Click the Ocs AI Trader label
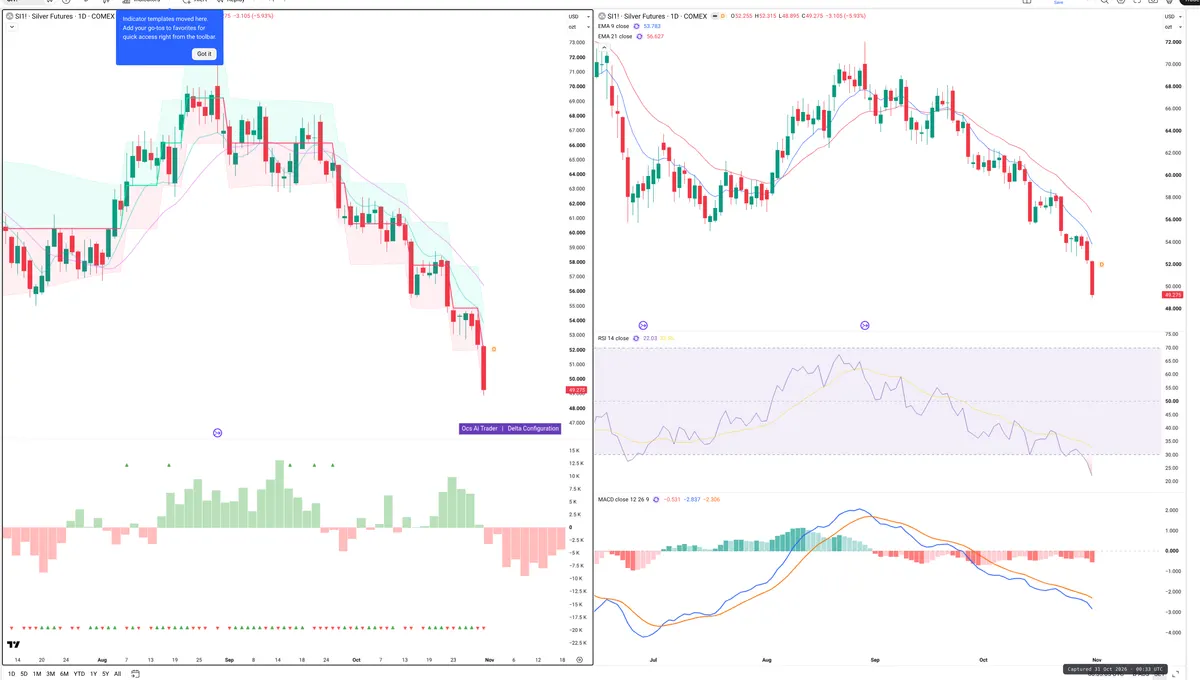 click(480, 428)
